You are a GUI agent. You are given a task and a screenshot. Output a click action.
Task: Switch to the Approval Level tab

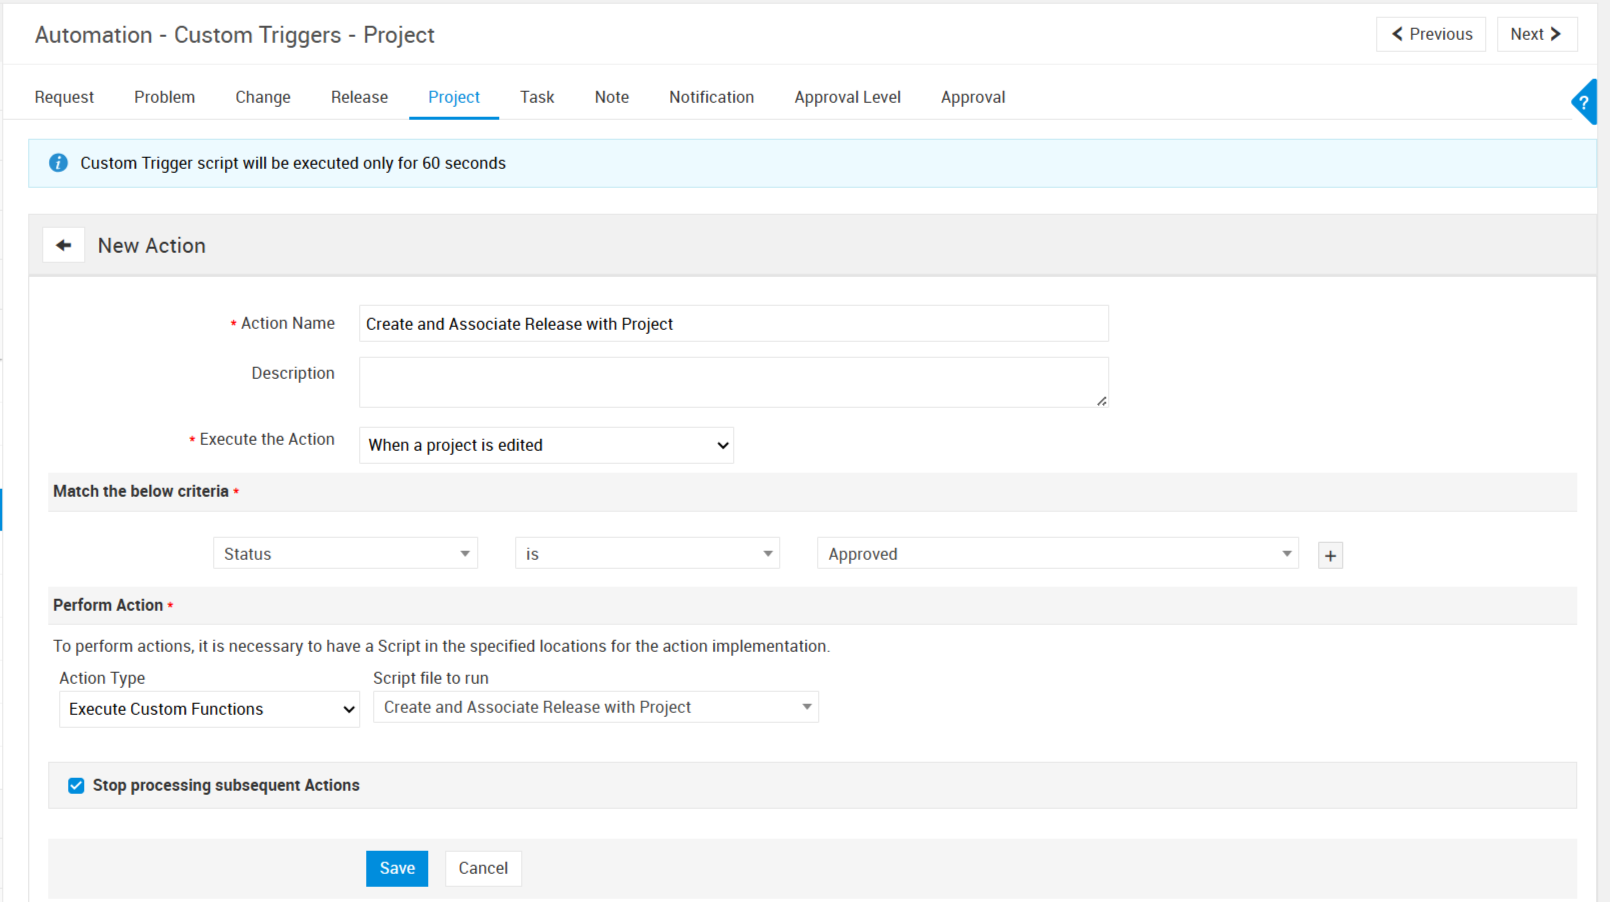tap(847, 97)
